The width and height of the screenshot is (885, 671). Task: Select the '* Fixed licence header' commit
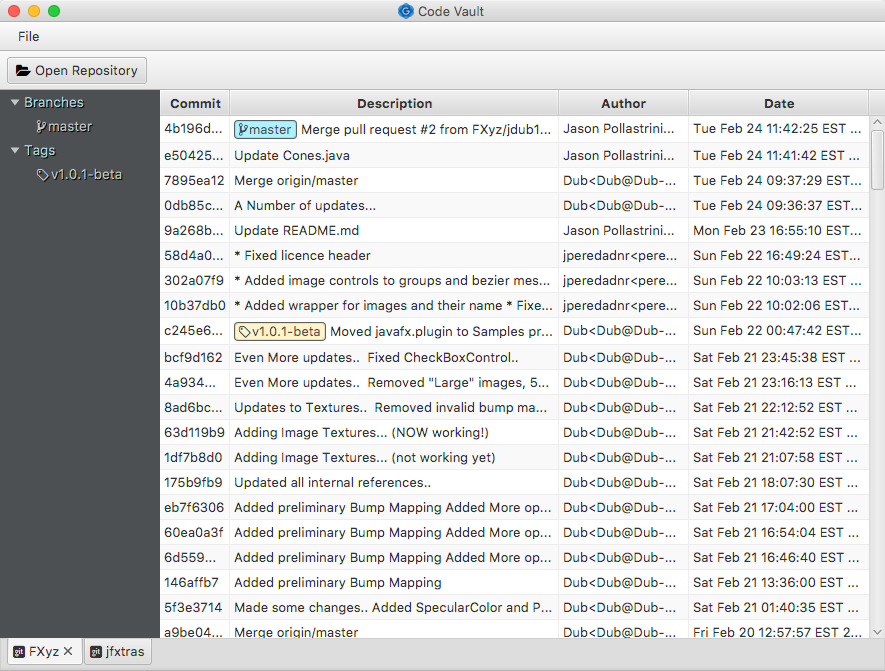coord(514,256)
